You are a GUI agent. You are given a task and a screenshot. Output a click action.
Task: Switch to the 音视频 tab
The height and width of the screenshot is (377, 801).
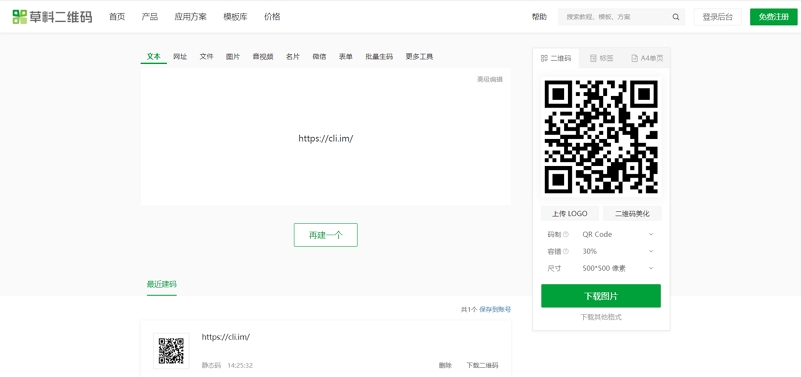pyautogui.click(x=263, y=57)
